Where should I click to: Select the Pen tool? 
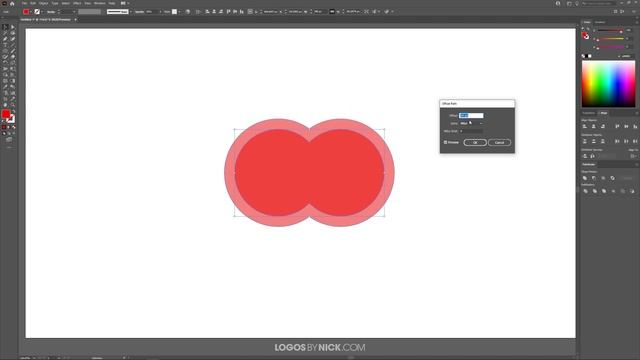pyautogui.click(x=5, y=38)
